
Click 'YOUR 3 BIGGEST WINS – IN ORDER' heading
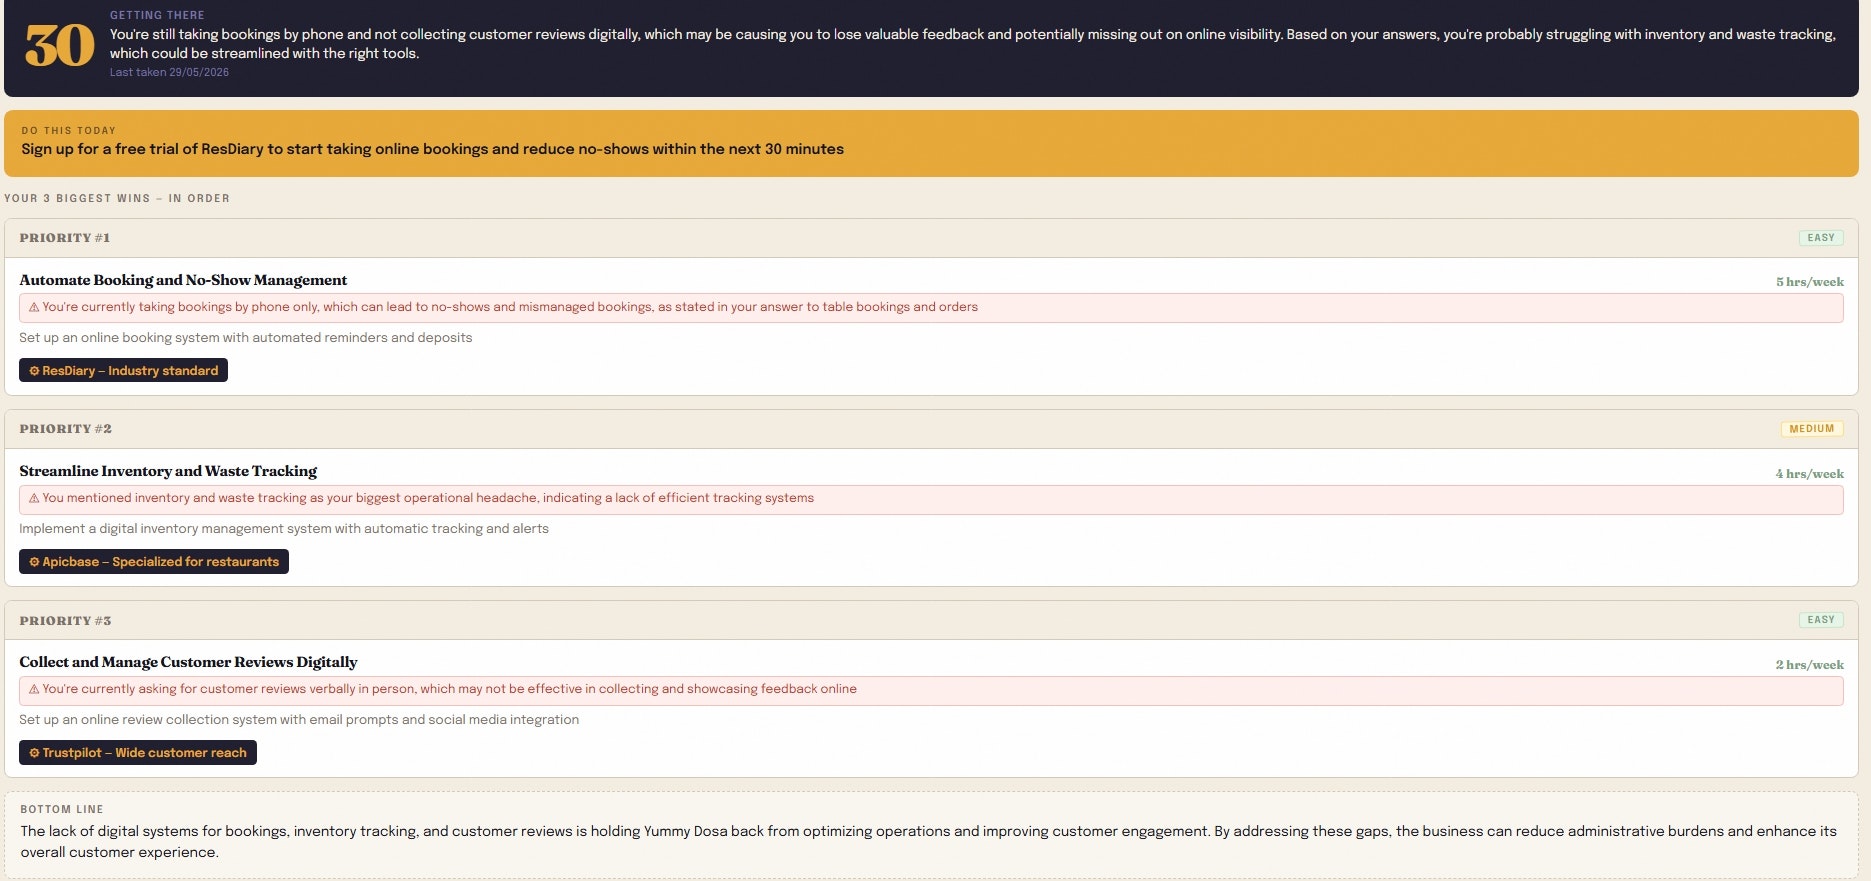point(117,198)
